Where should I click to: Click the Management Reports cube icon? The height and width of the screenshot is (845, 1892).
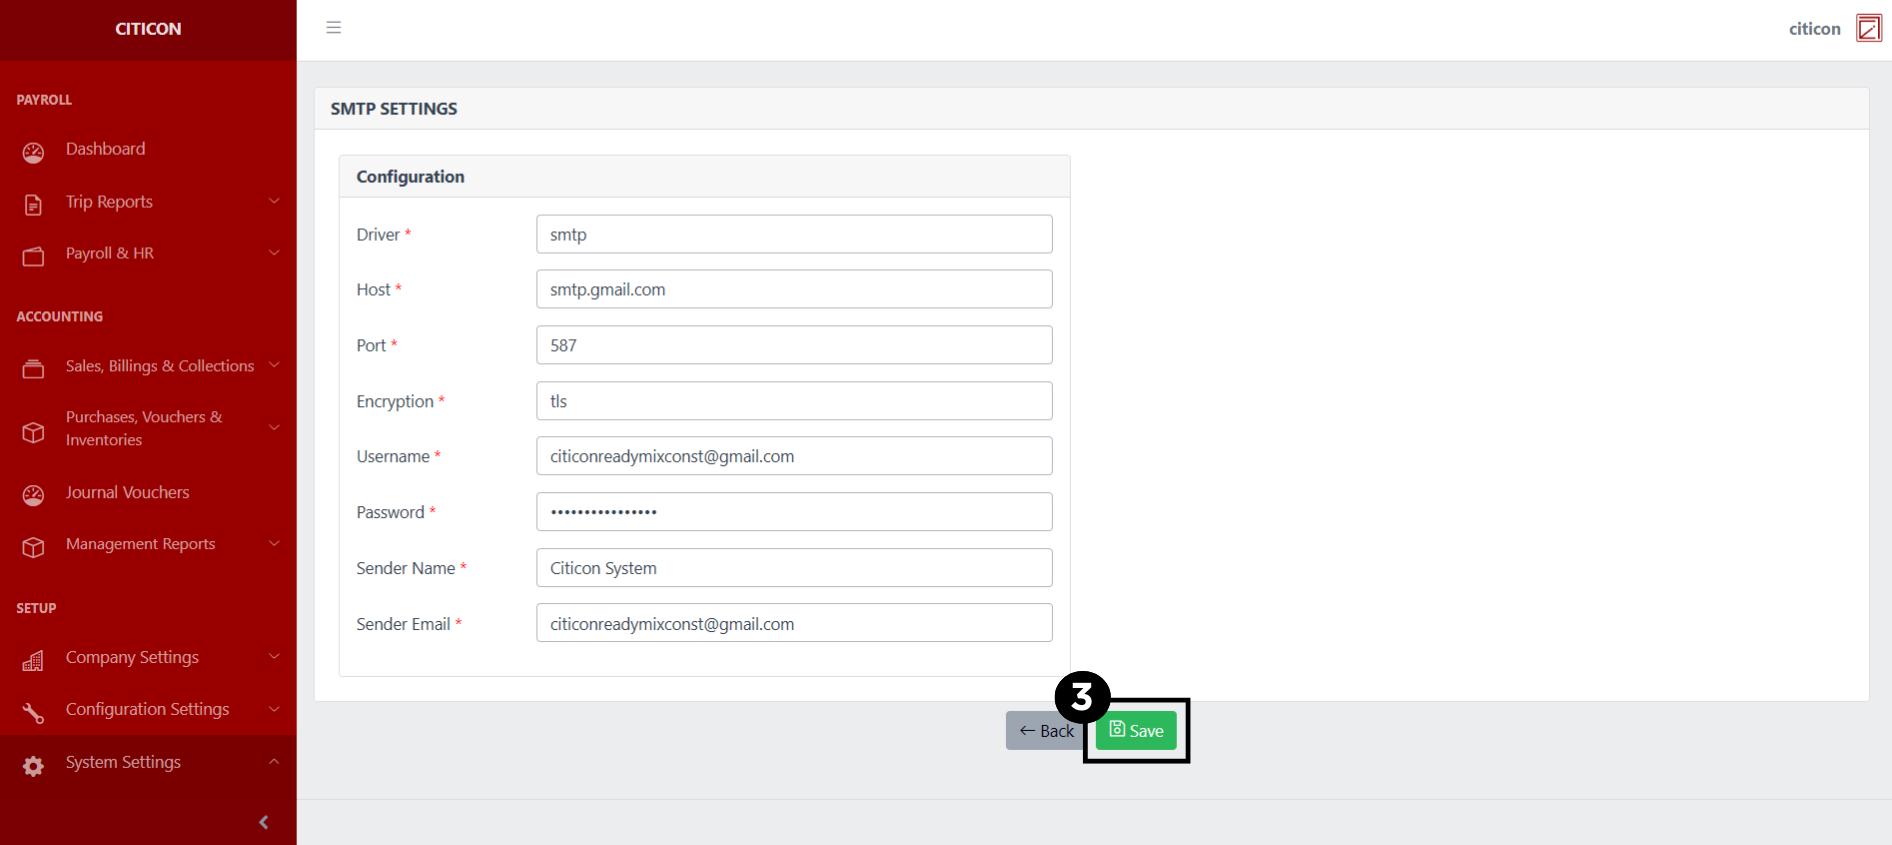pyautogui.click(x=33, y=547)
